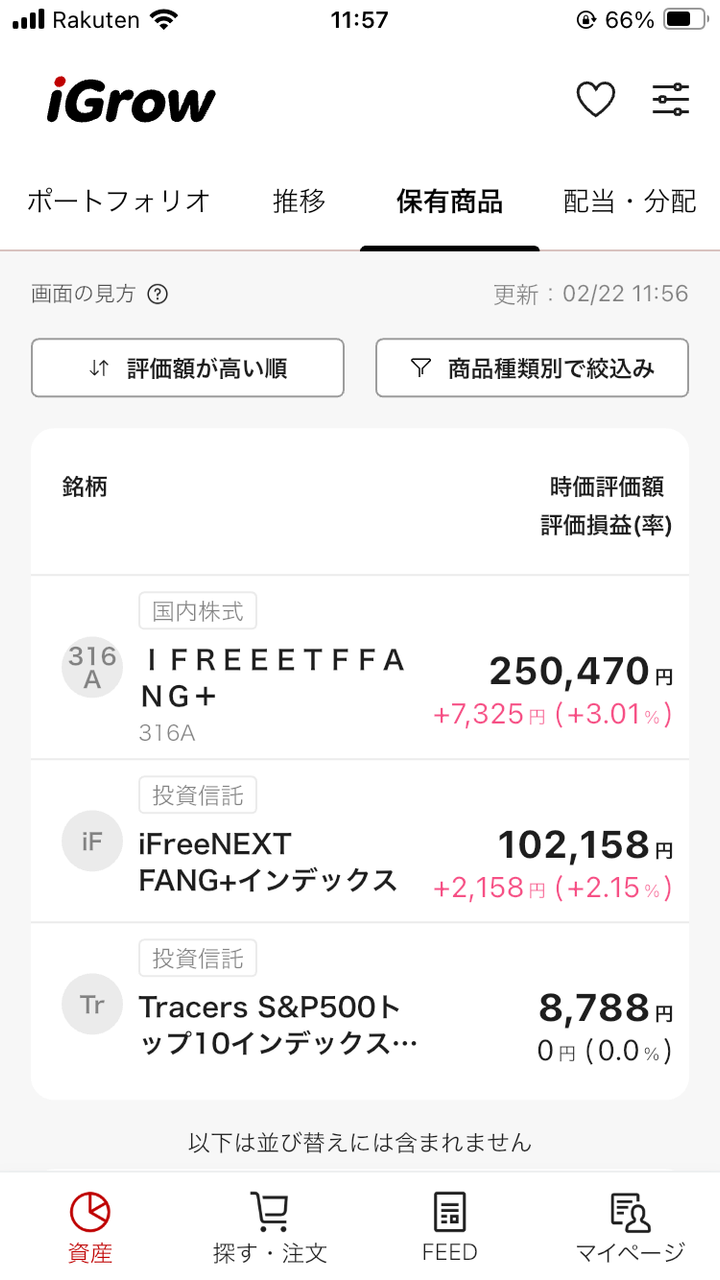Tap the heart favorites icon

point(595,99)
